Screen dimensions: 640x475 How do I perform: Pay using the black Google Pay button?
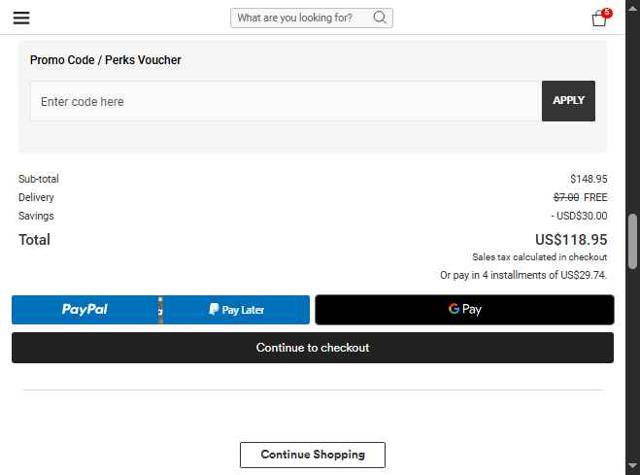(x=464, y=310)
